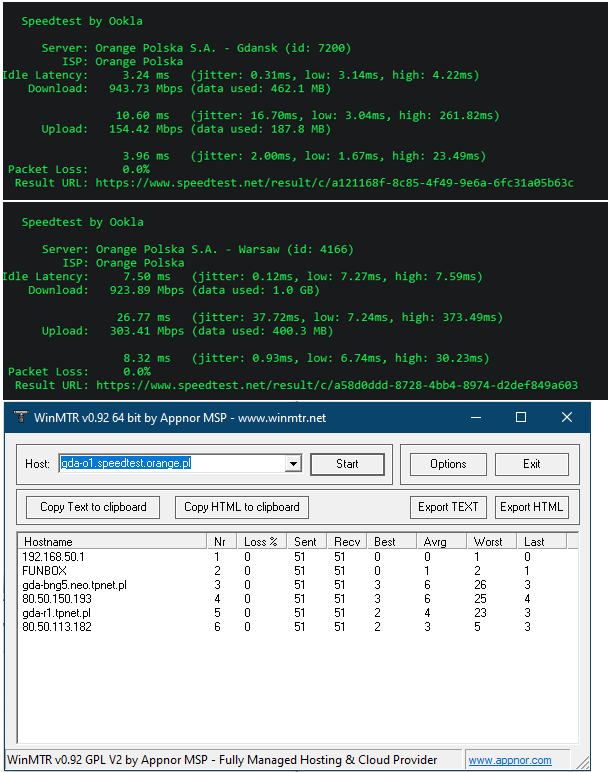
Task: Open the Host dropdown list arrow
Action: click(293, 464)
